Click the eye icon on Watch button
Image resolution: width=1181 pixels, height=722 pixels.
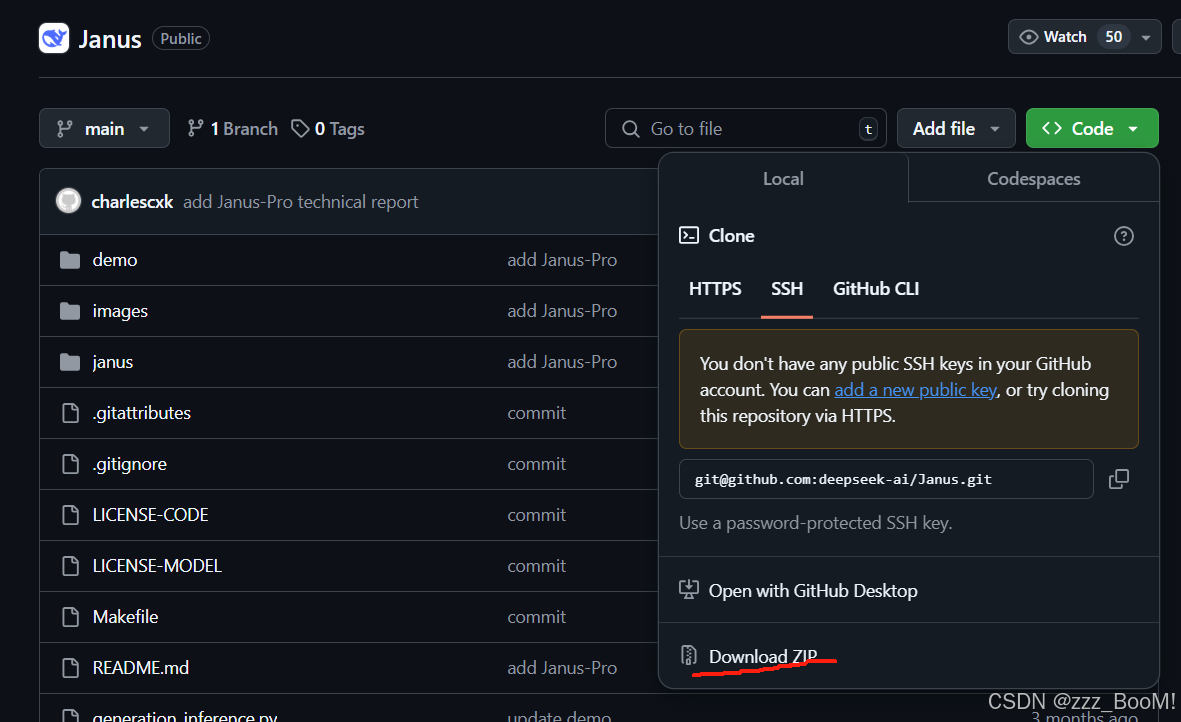coord(1028,37)
